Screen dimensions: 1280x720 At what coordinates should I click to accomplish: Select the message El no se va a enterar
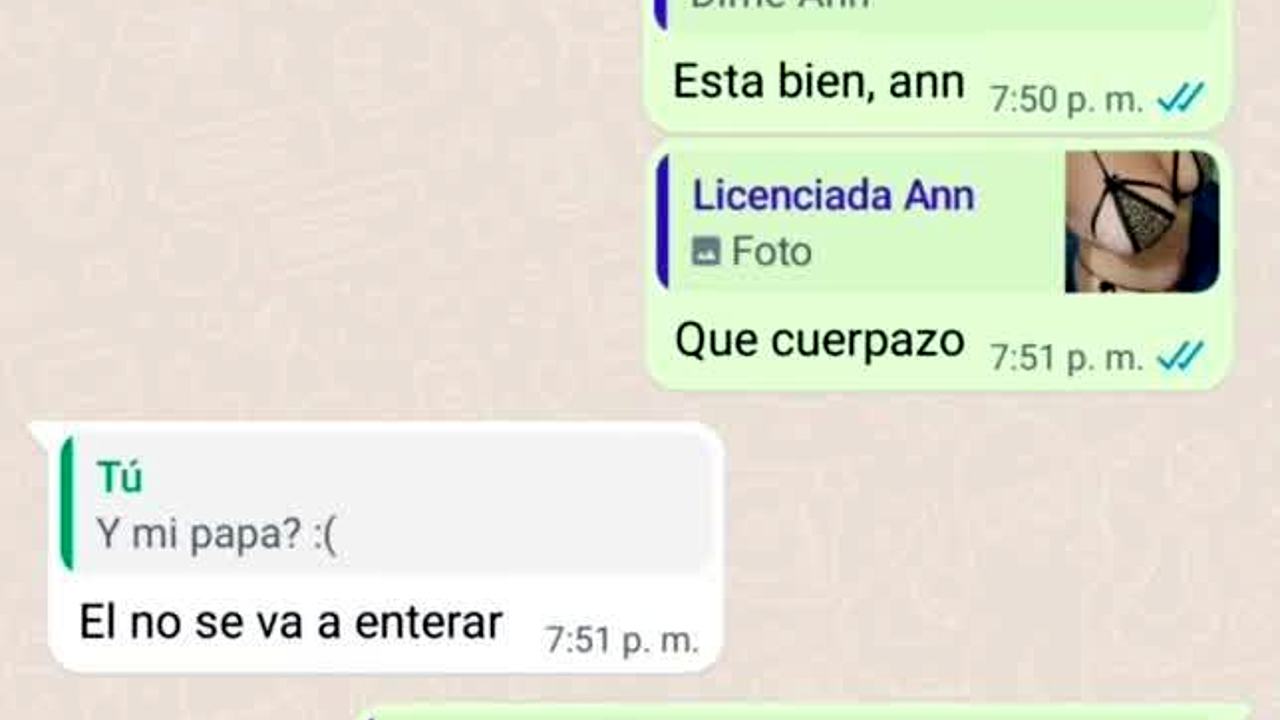tap(290, 623)
